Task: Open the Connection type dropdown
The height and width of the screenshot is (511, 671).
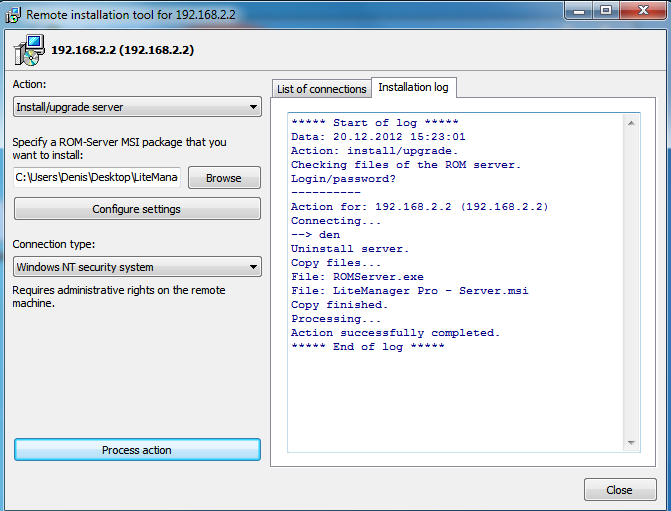Action: click(x=137, y=267)
